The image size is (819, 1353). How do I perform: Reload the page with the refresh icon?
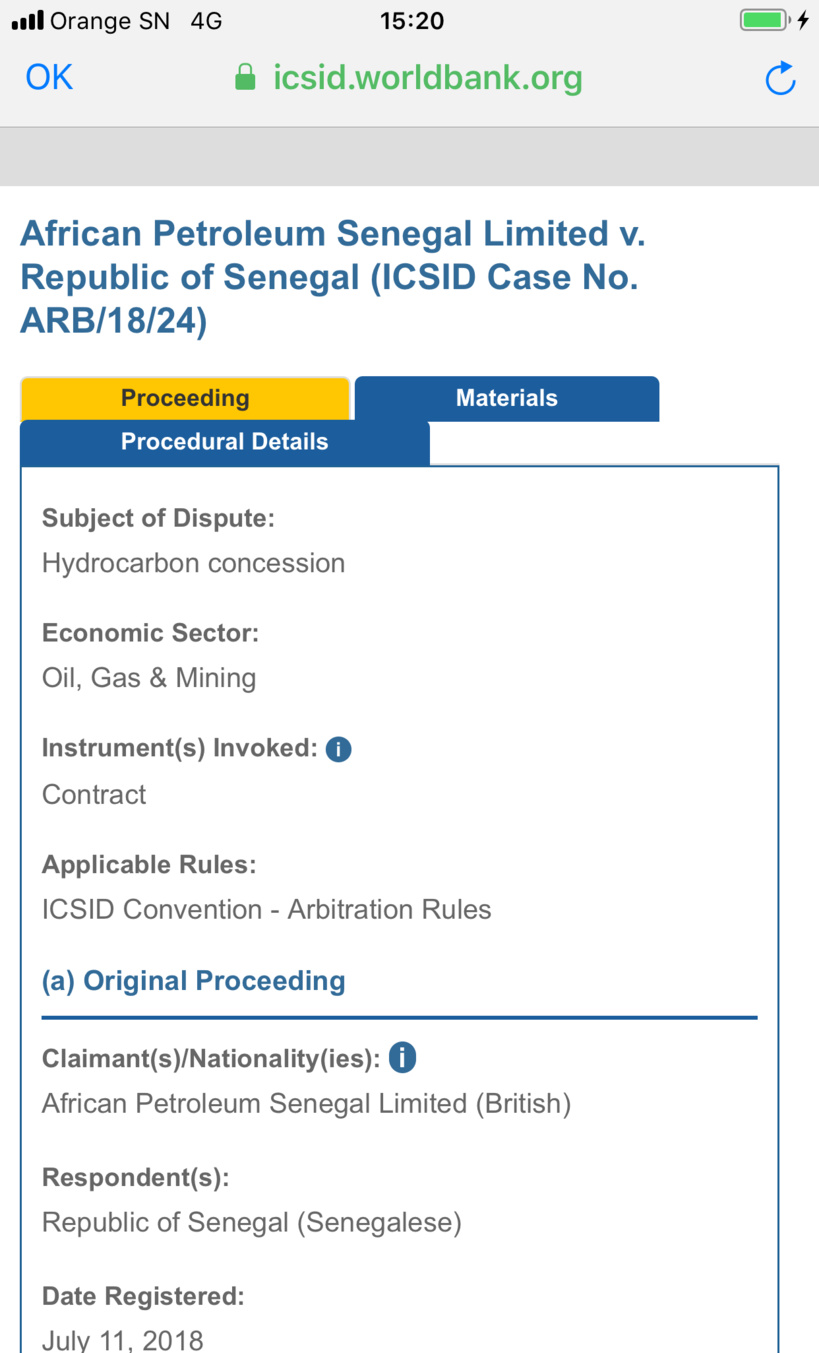tap(780, 78)
